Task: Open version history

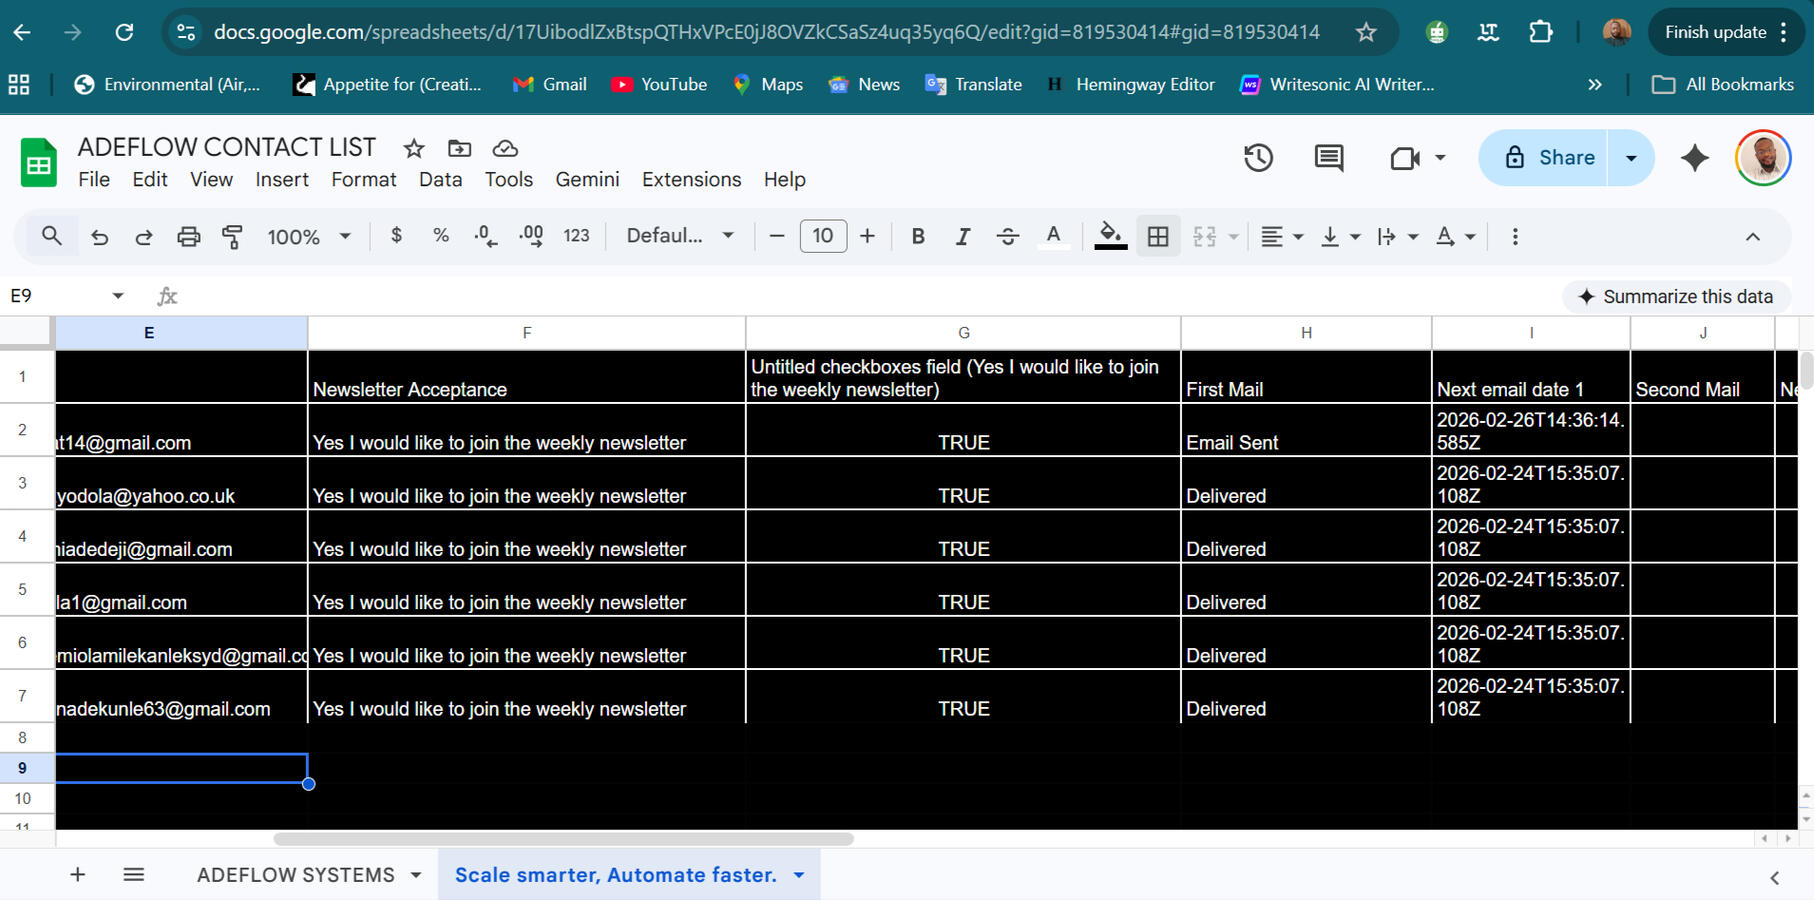Action: (1258, 157)
